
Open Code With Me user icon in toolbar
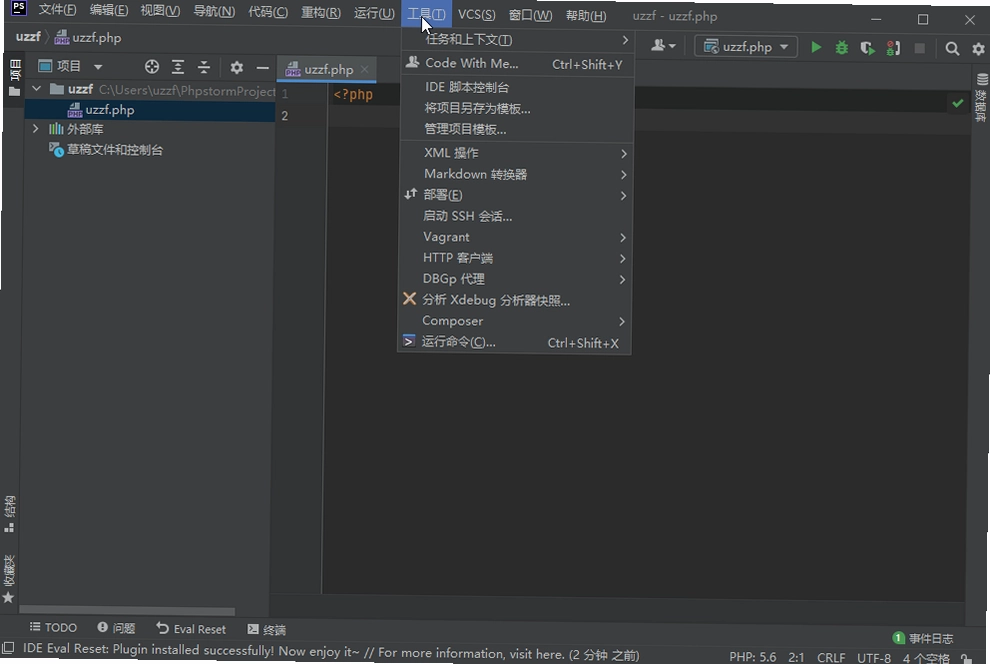click(663, 45)
